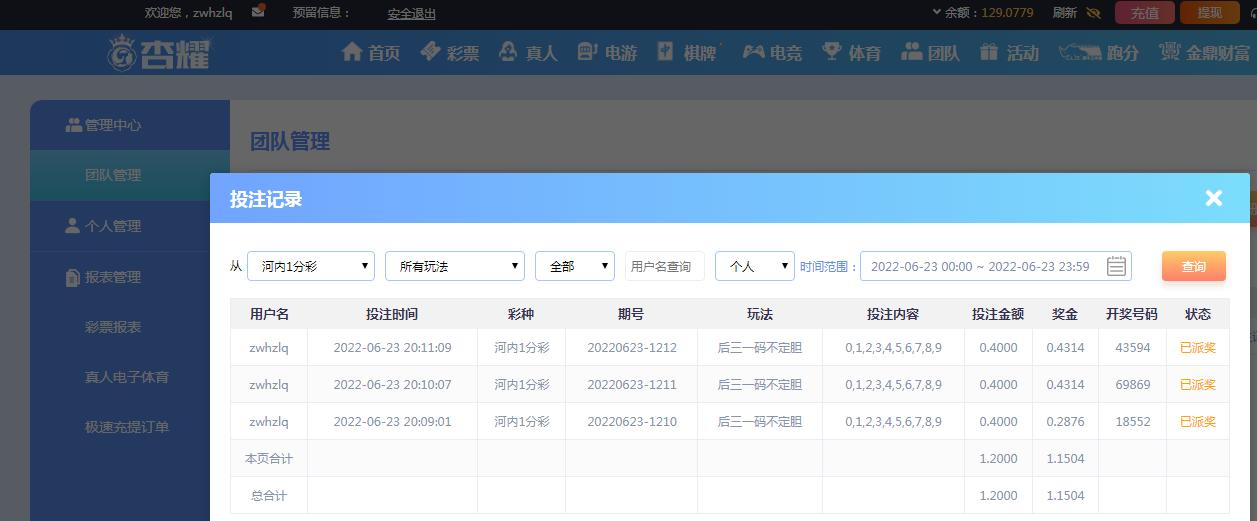Viewport: 1257px width, 521px height.
Task: Toggle the balance visibility eye icon
Action: click(x=1093, y=13)
